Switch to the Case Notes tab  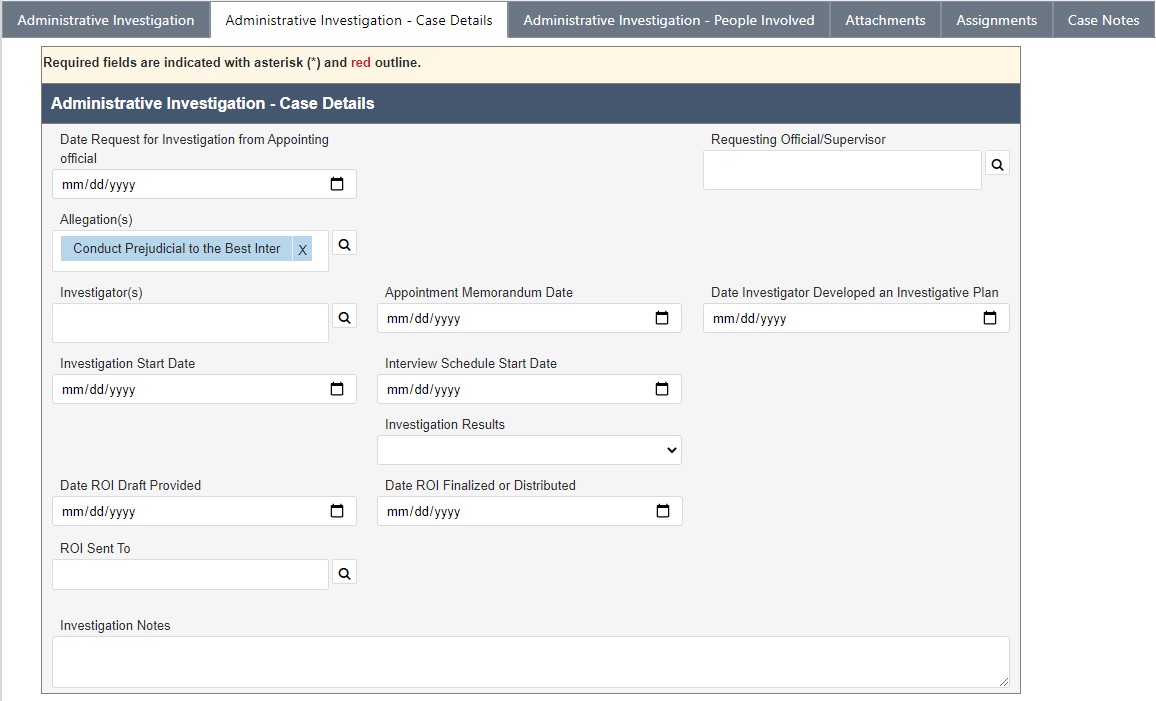[1104, 20]
